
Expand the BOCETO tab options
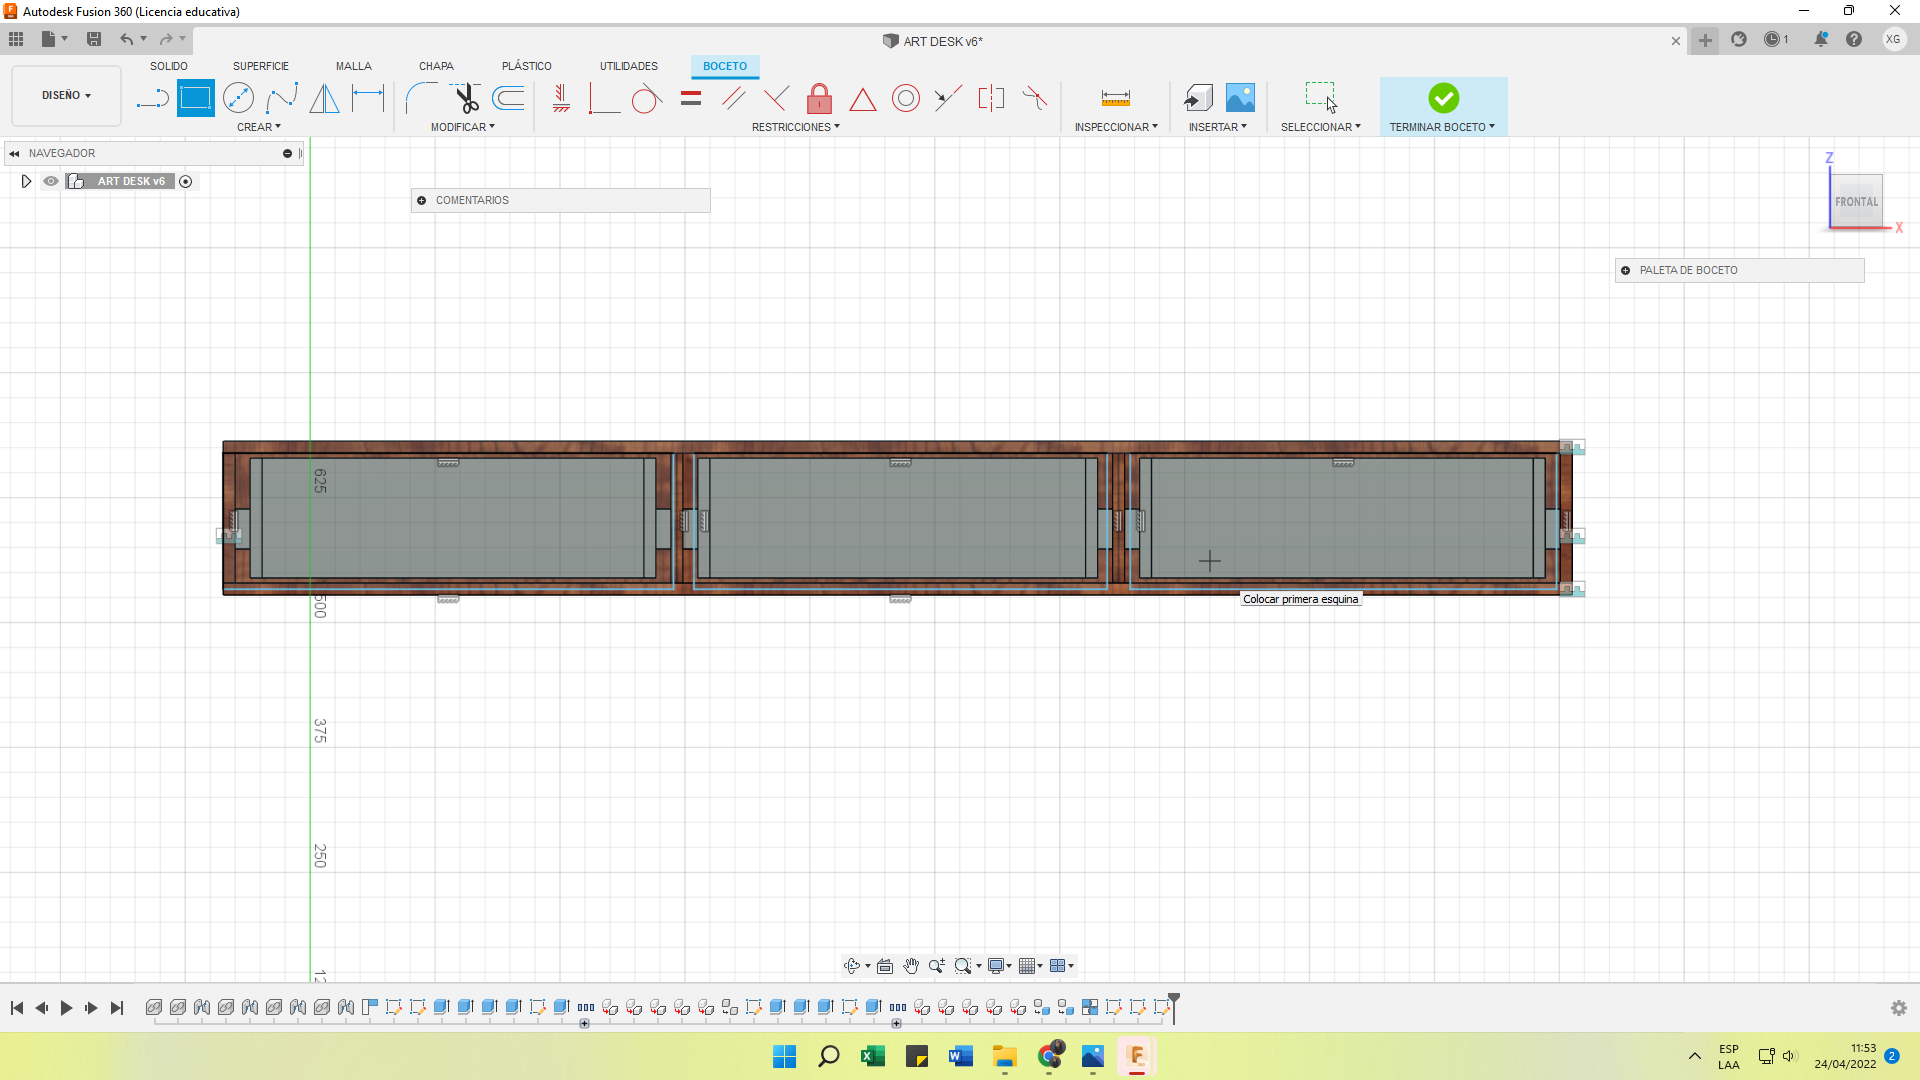(724, 66)
